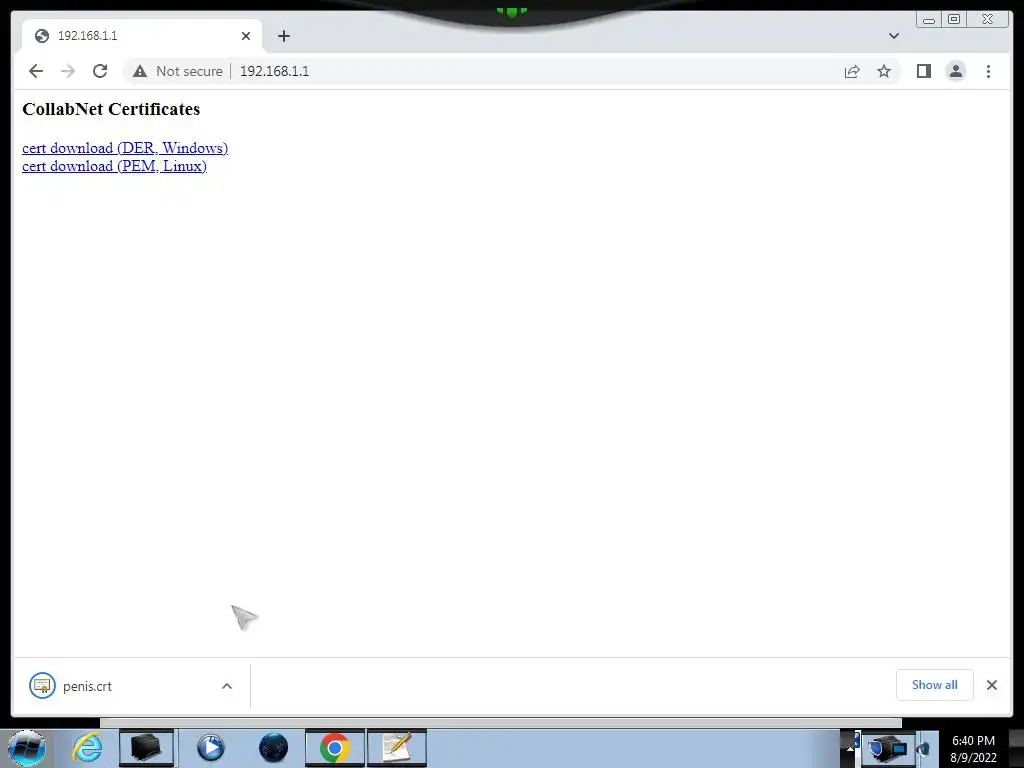Launch Internet Explorer from taskbar

(x=87, y=748)
